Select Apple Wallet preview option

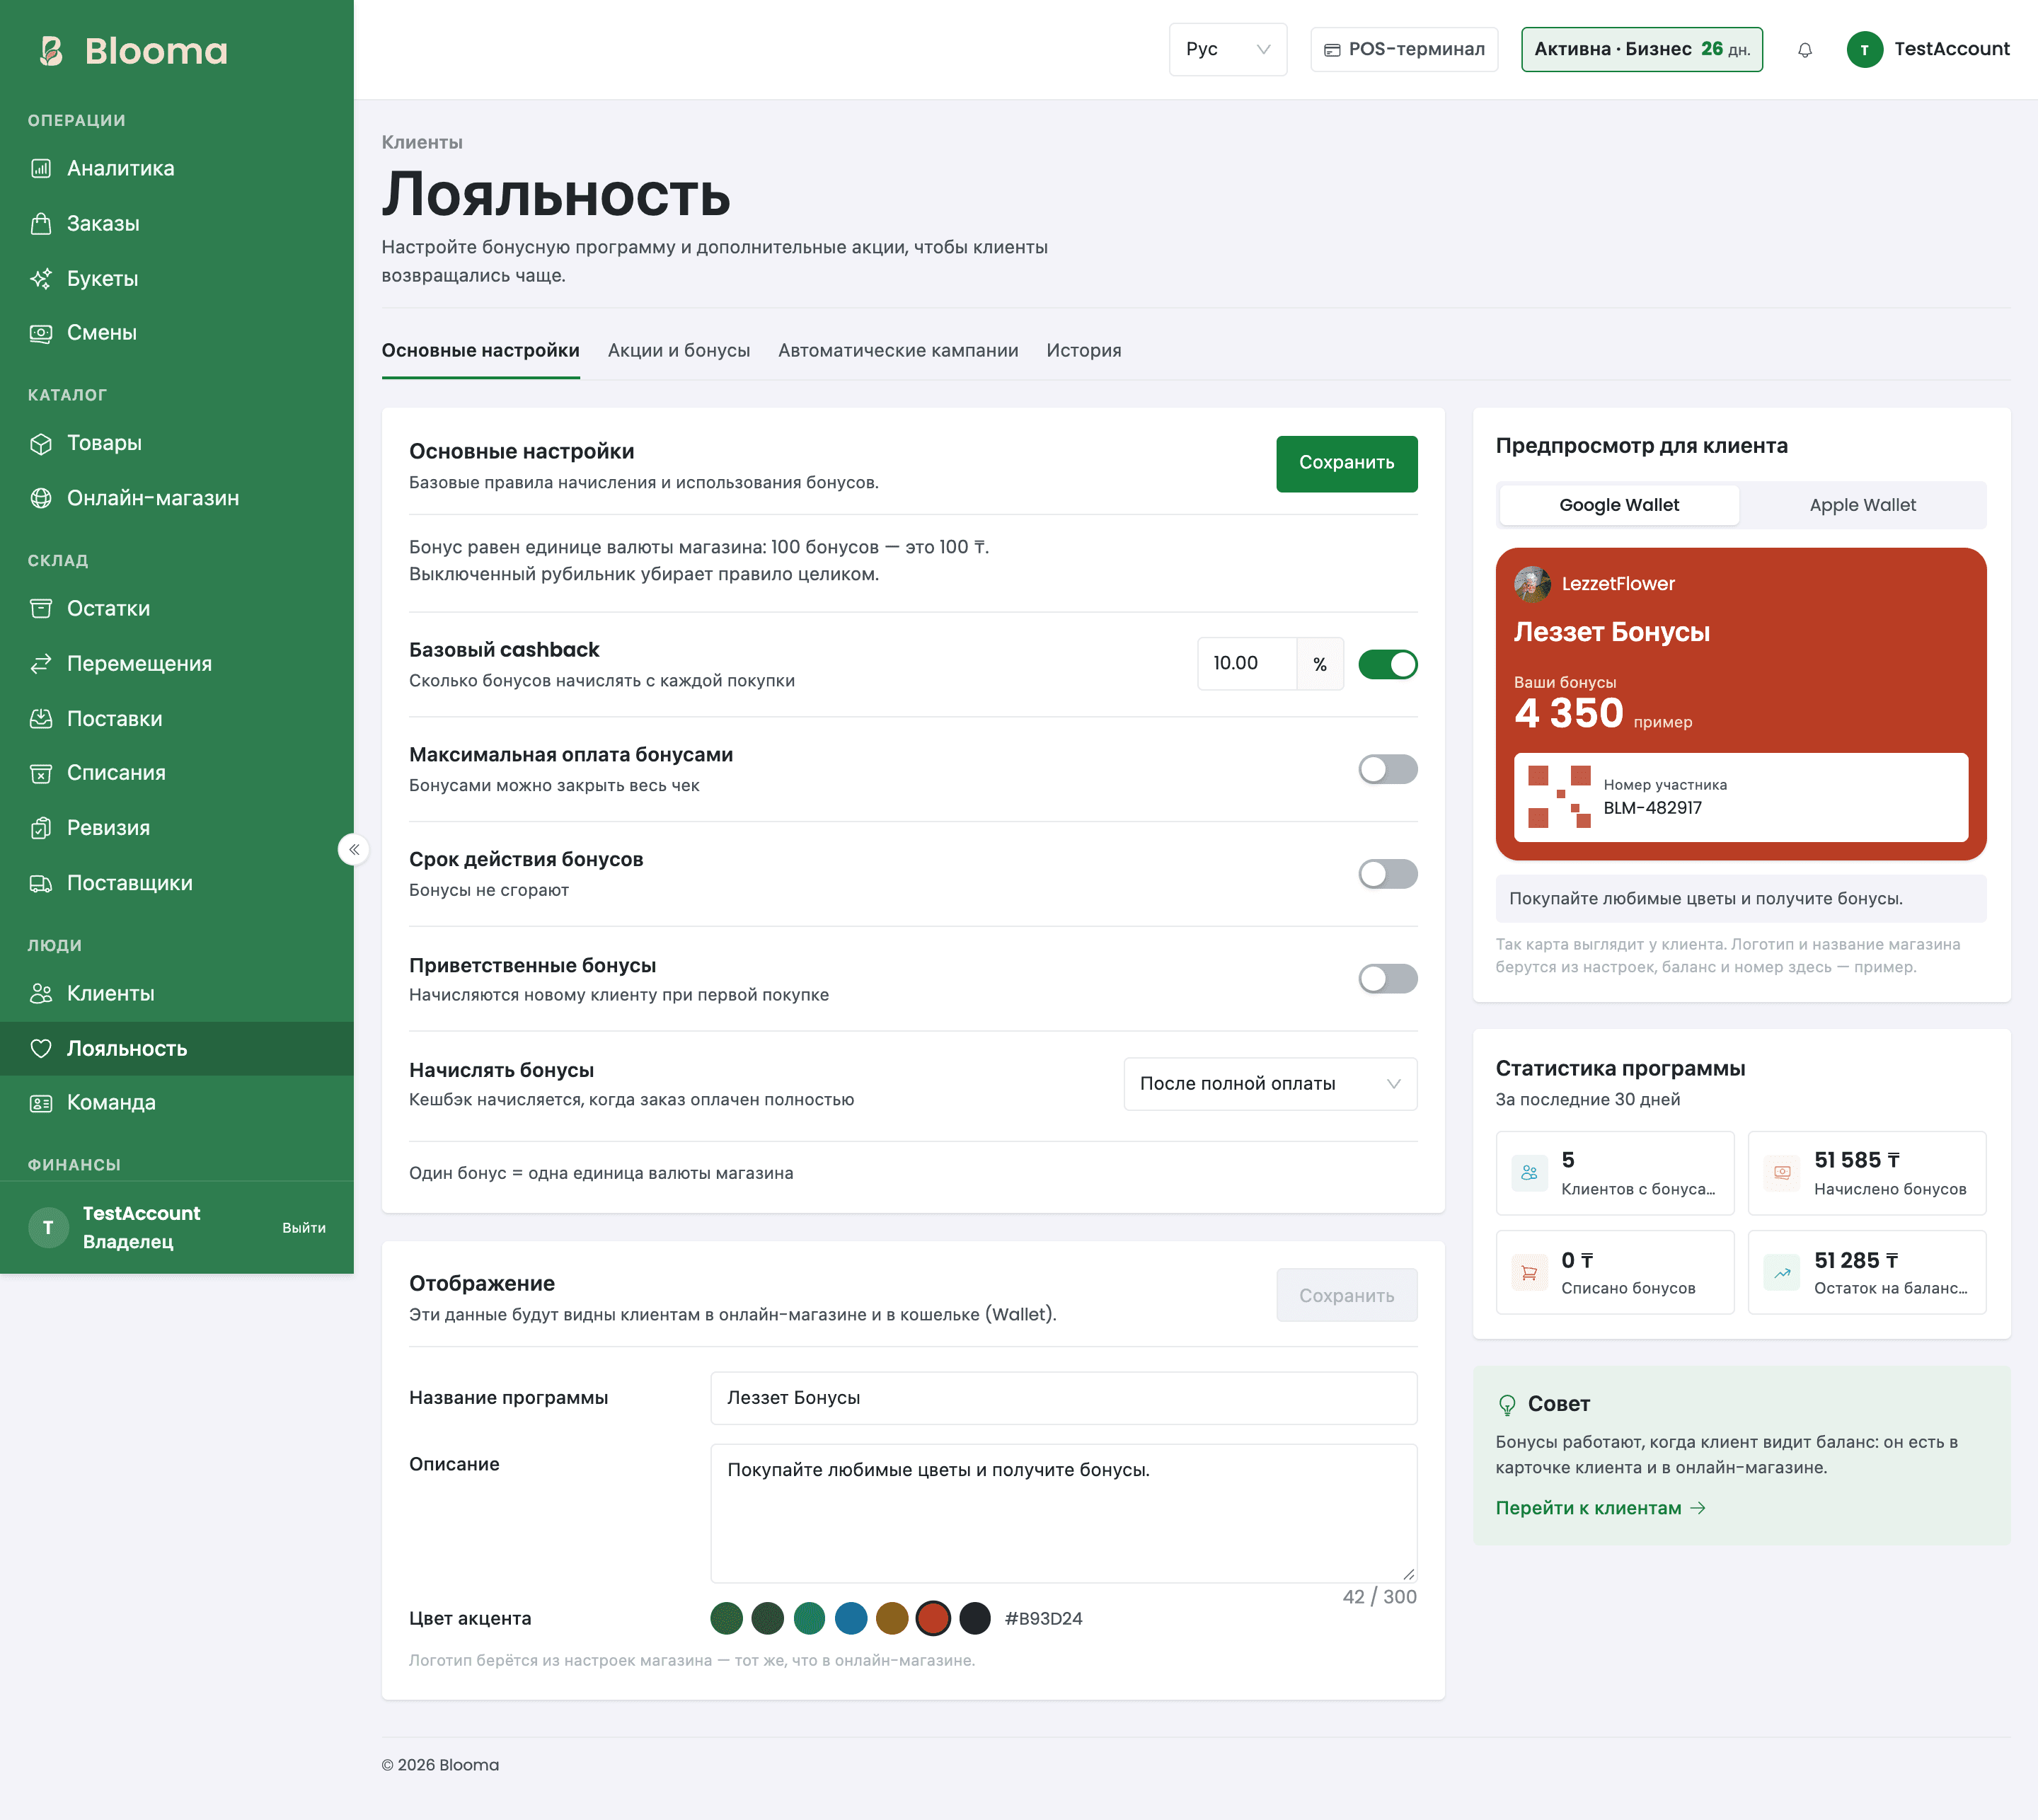click(1862, 505)
